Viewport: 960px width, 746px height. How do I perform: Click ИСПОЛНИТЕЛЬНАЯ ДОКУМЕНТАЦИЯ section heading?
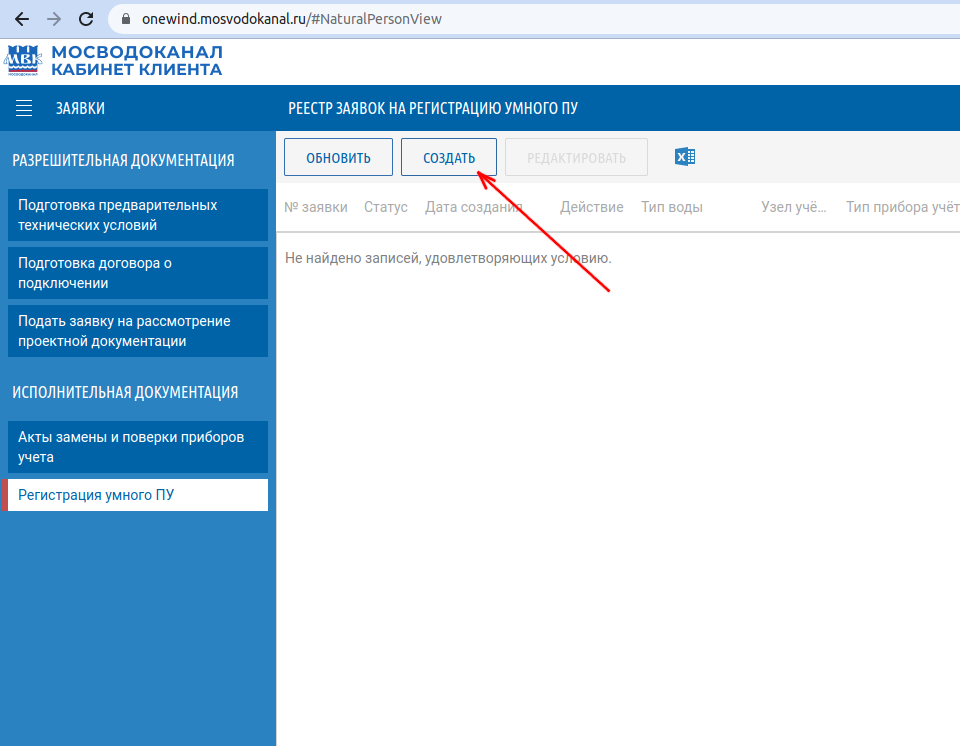point(125,393)
